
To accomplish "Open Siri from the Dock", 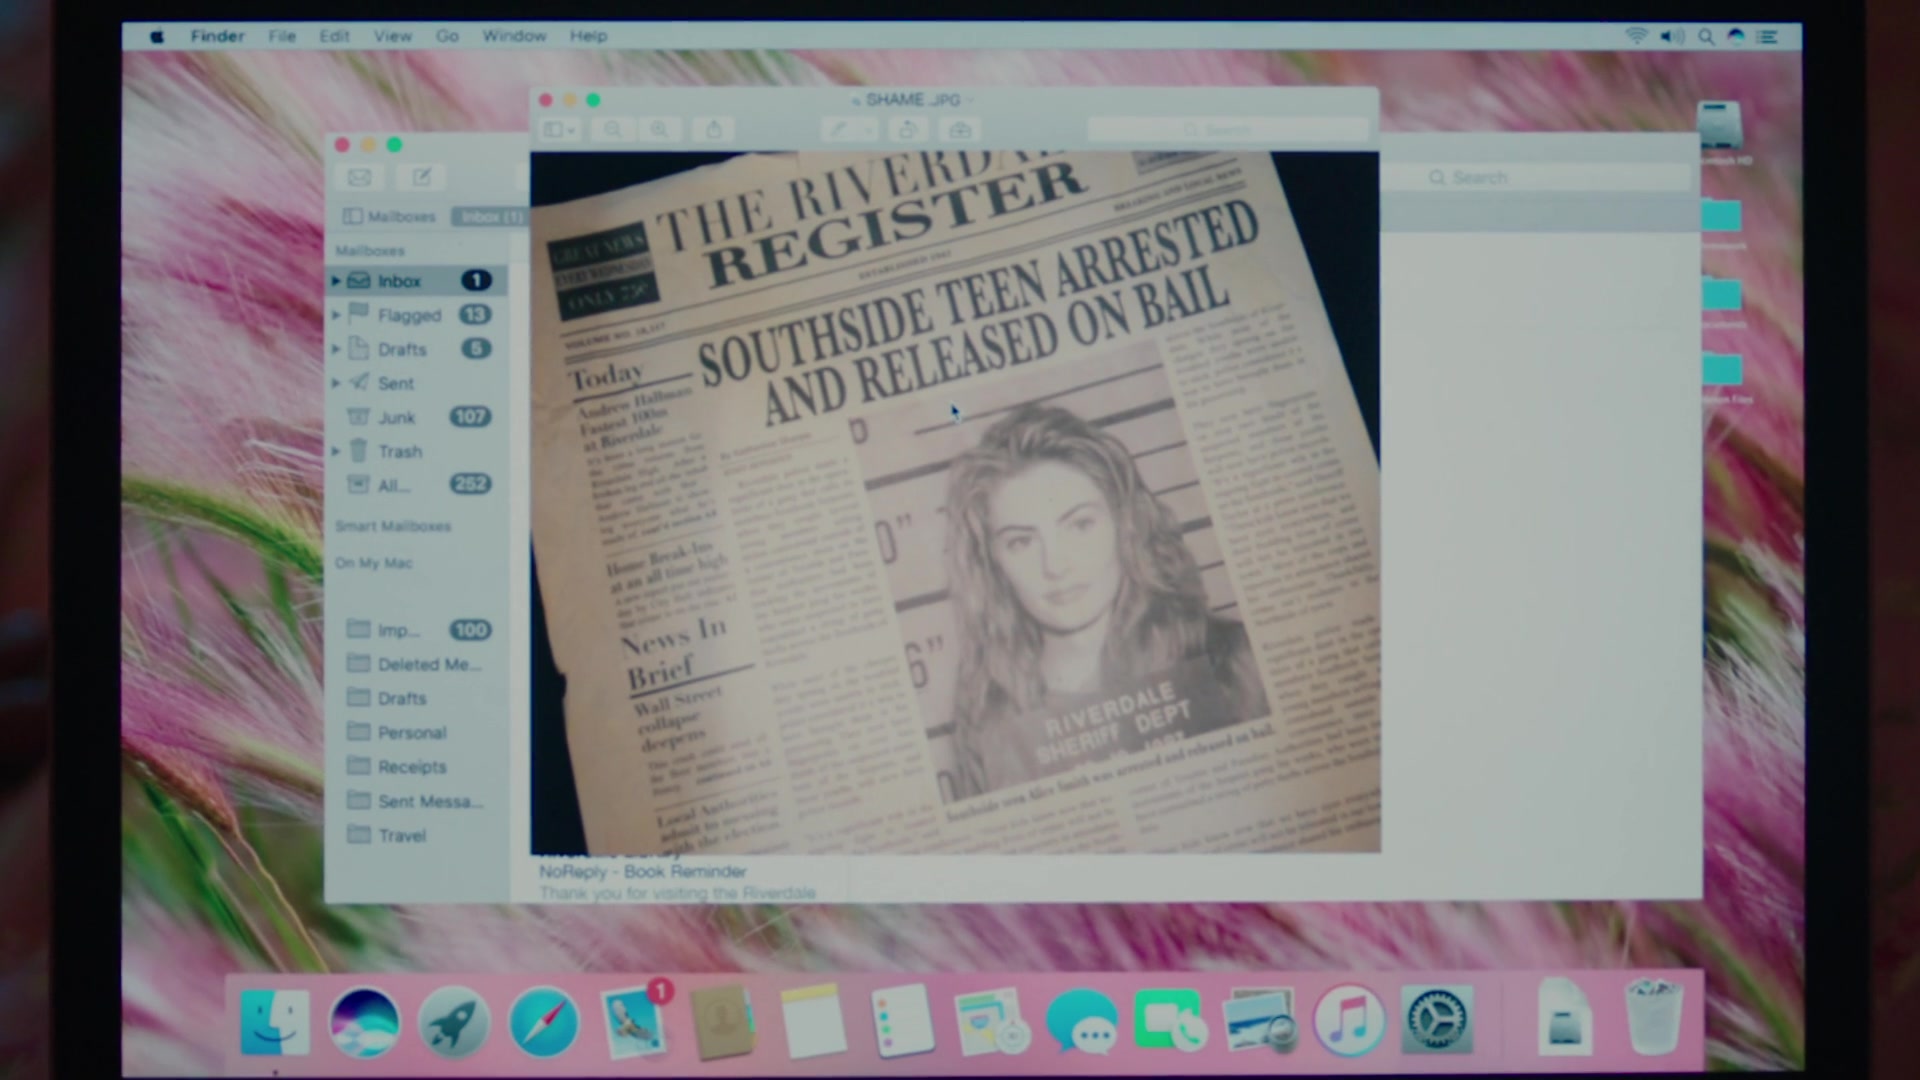I will 364,1022.
